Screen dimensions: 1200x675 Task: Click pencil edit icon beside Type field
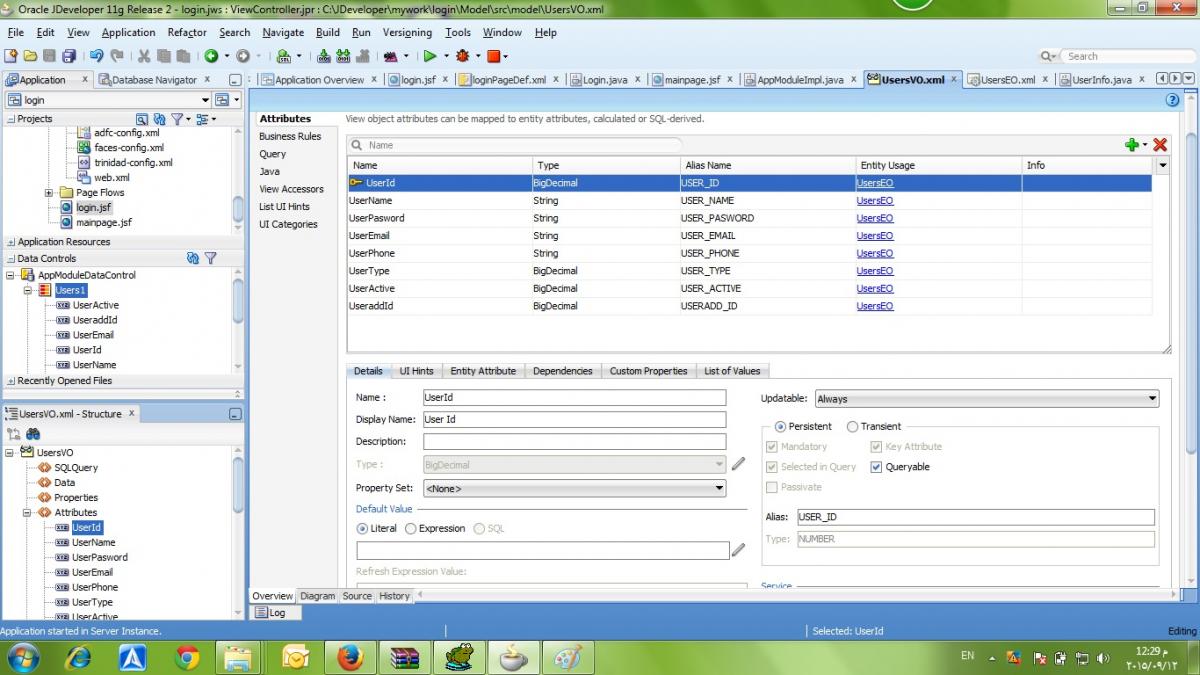pyautogui.click(x=738, y=464)
